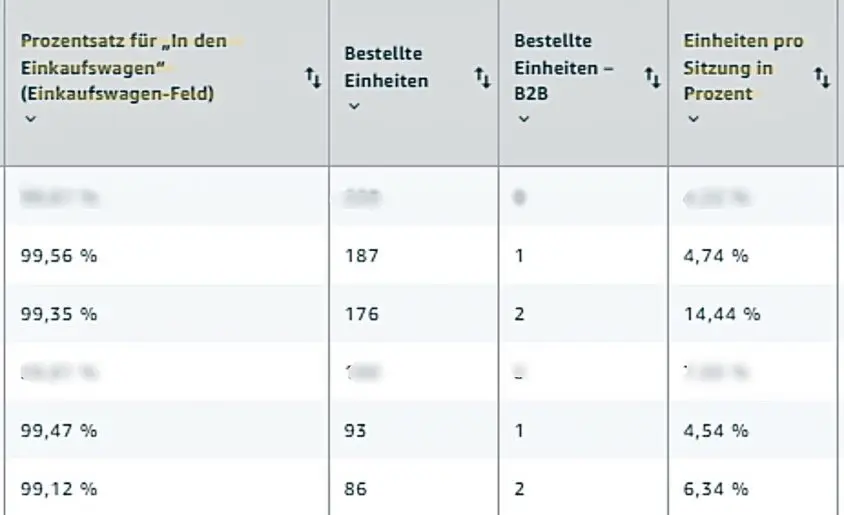This screenshot has width=844, height=515.
Task: Expand chevron under Bestellte Einheiten header
Action: [354, 106]
